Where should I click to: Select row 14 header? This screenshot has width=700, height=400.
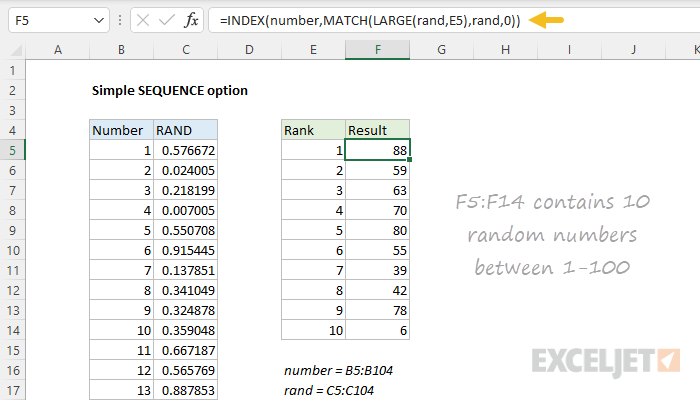tap(12, 330)
